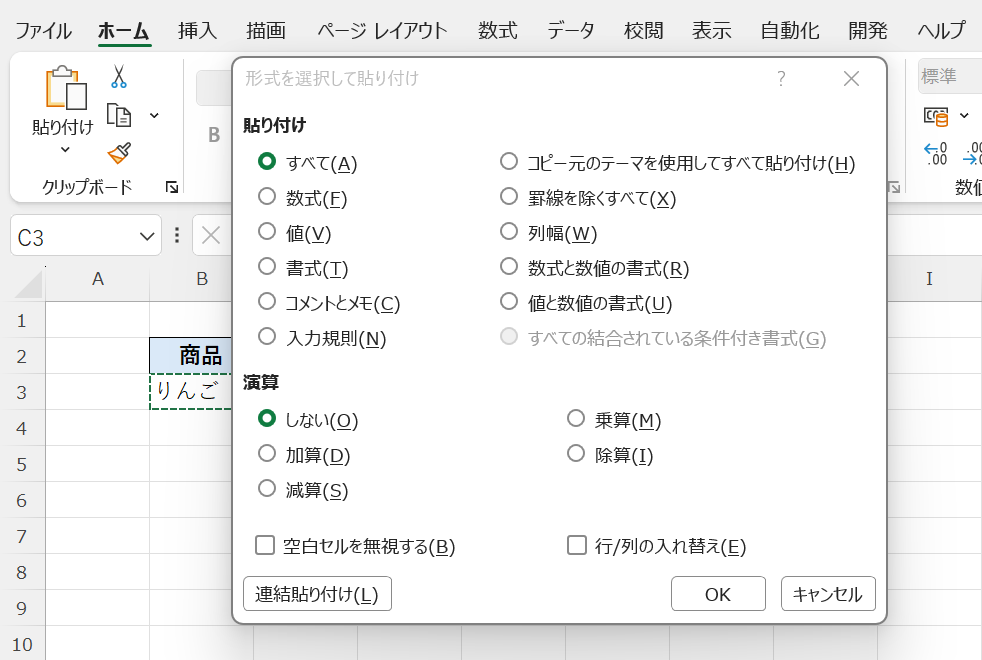Select cell B2 containing 商品
This screenshot has width=982, height=660.
pyautogui.click(x=191, y=355)
